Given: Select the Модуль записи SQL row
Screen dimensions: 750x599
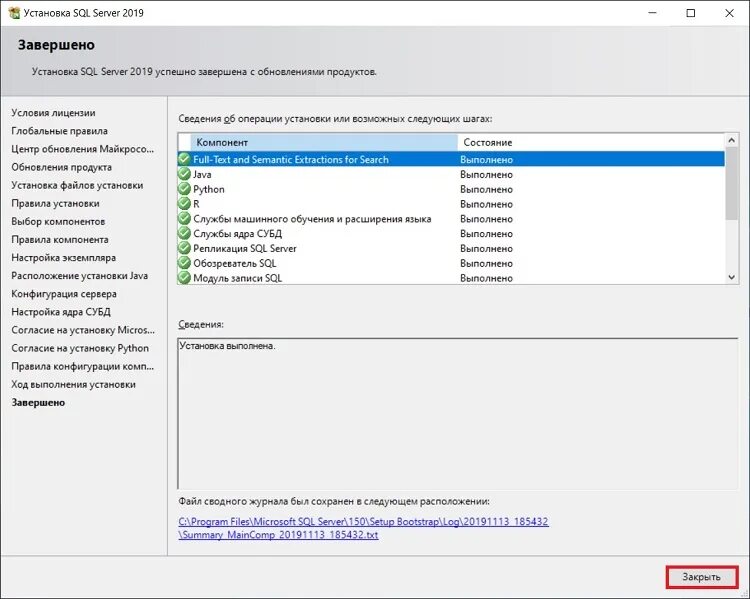Looking at the screenshot, I should (x=451, y=277).
